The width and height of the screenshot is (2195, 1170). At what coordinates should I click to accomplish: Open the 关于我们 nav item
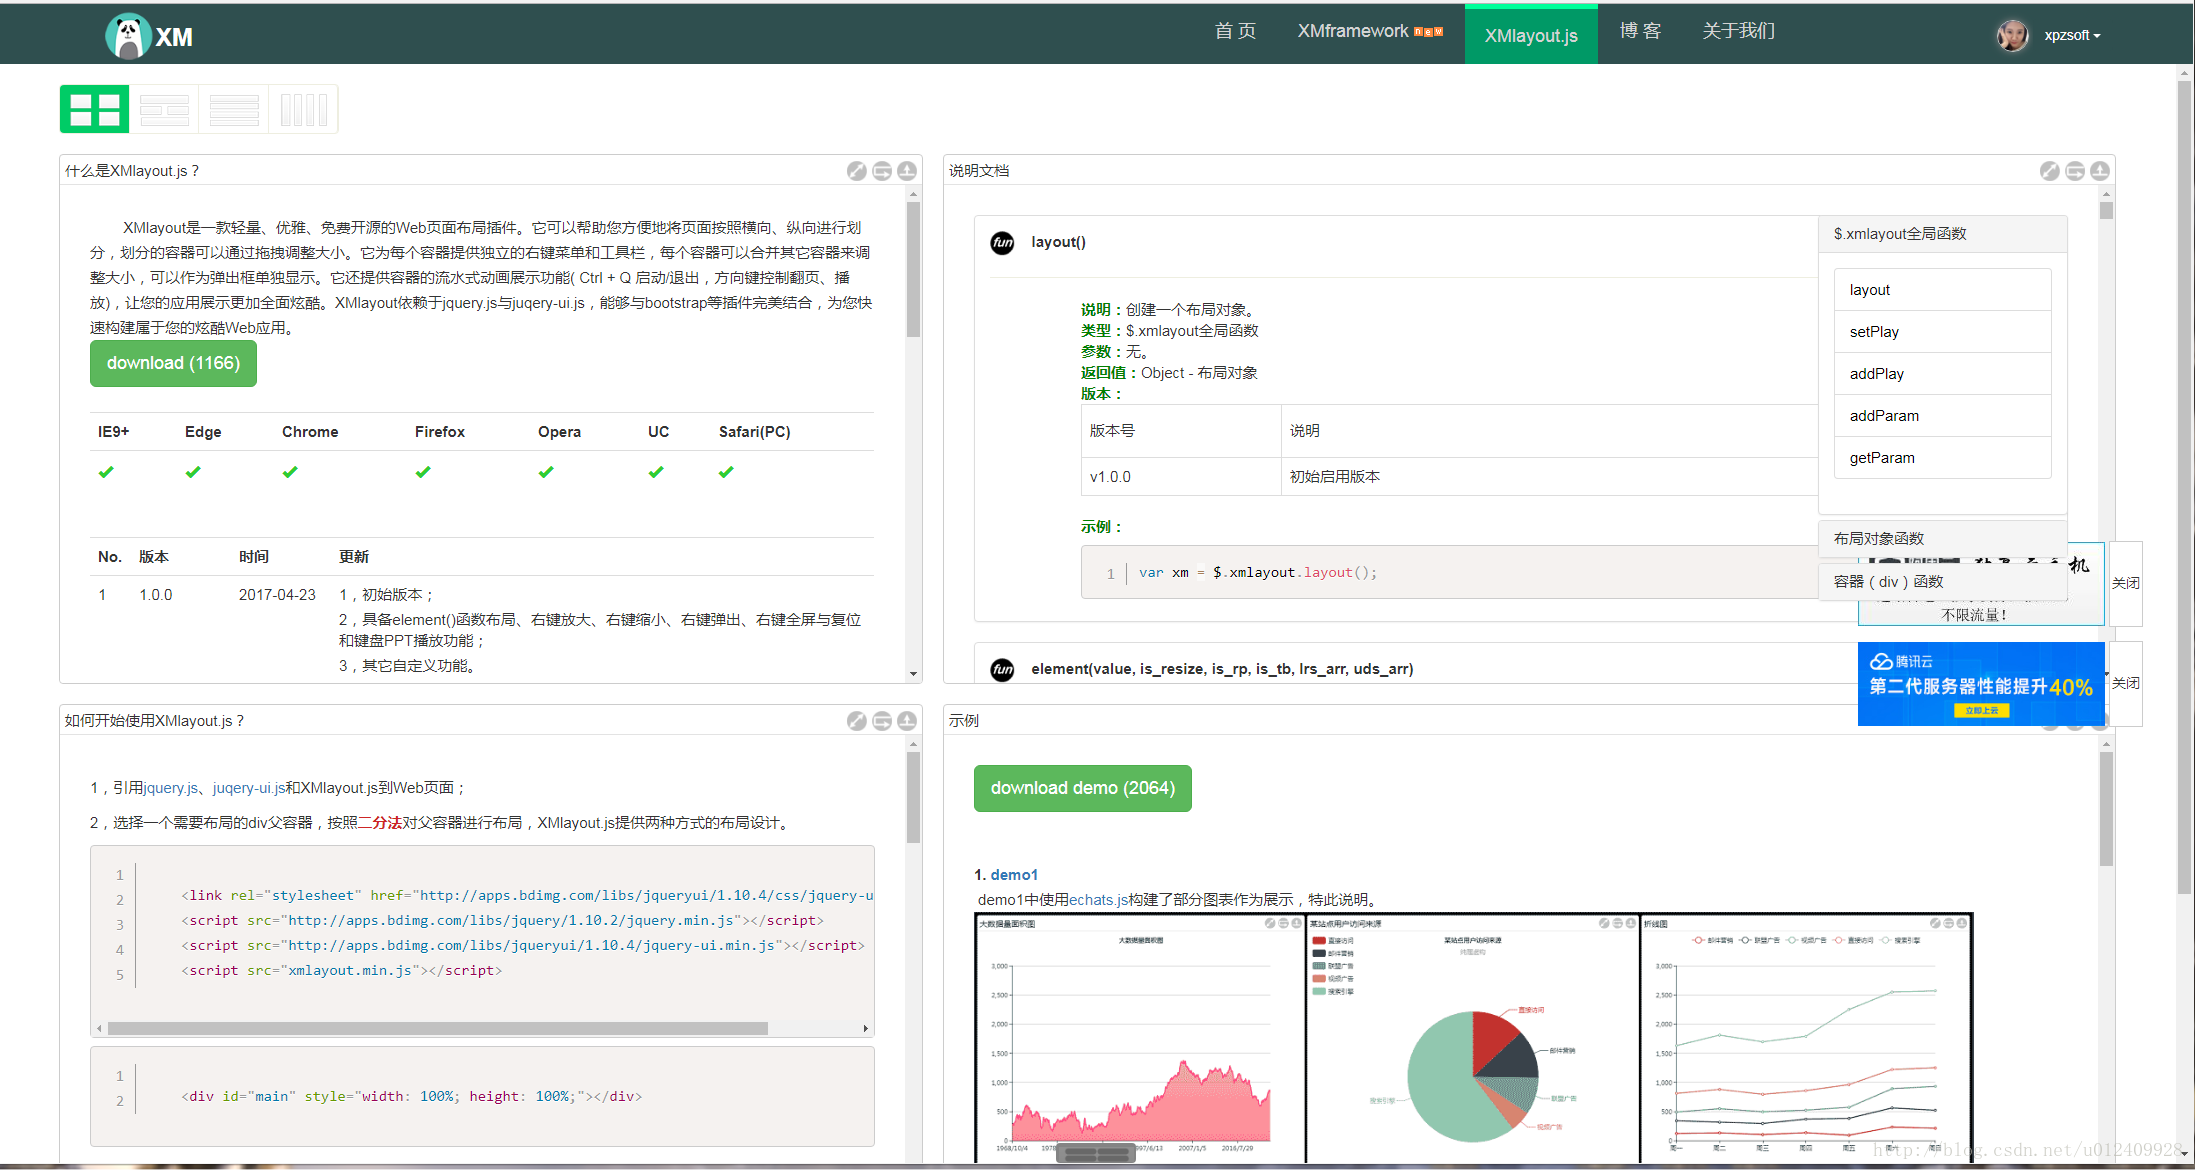point(1738,32)
